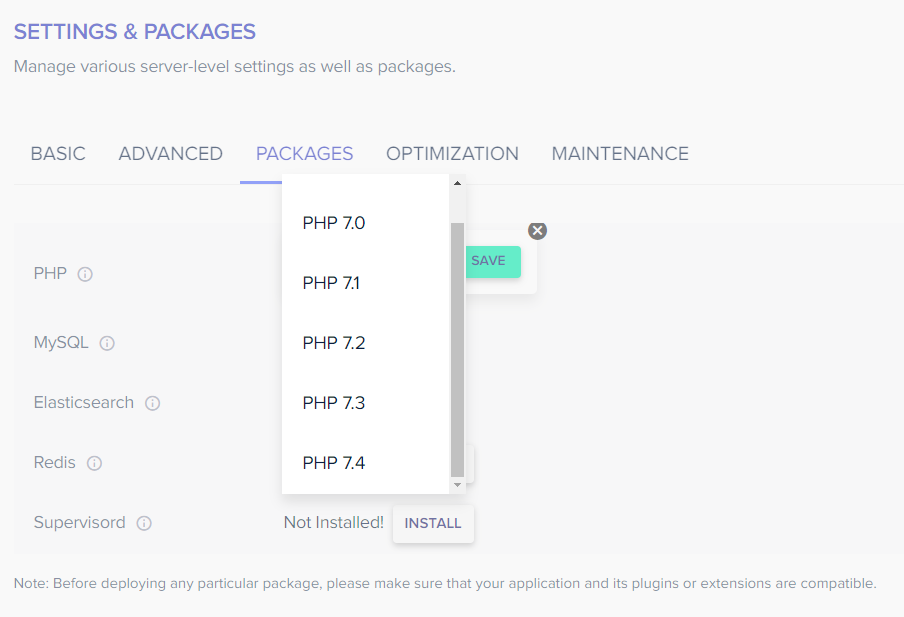The image size is (904, 617).
Task: Open the MAINTENANCE tab
Action: point(620,154)
